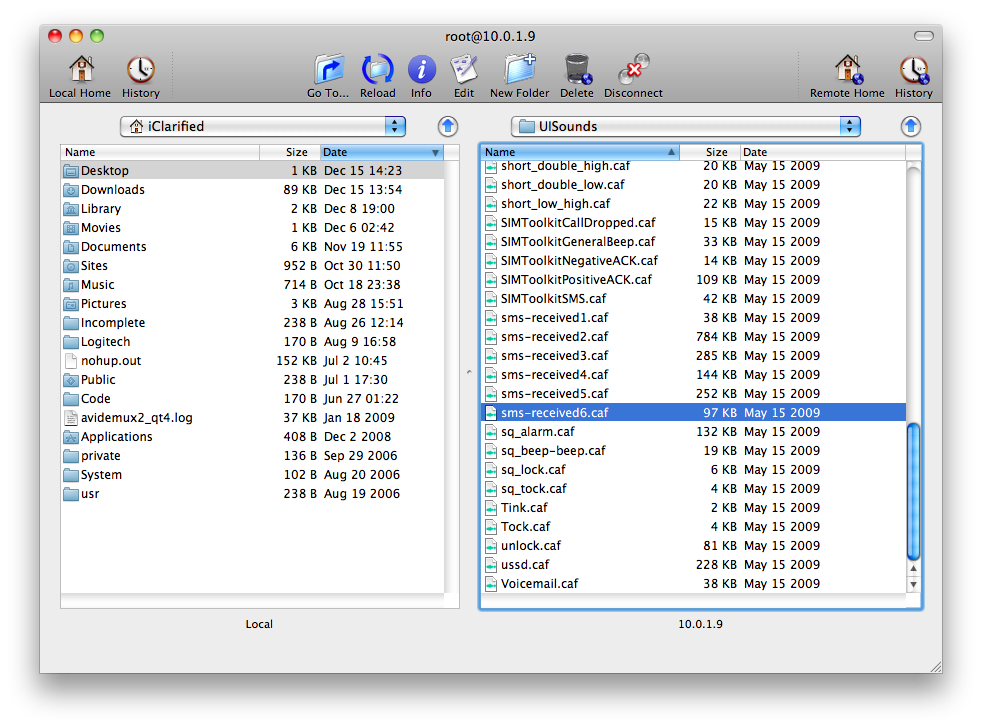Image resolution: width=982 pixels, height=728 pixels.
Task: Select the Downloads folder in local list
Action: 112,190
